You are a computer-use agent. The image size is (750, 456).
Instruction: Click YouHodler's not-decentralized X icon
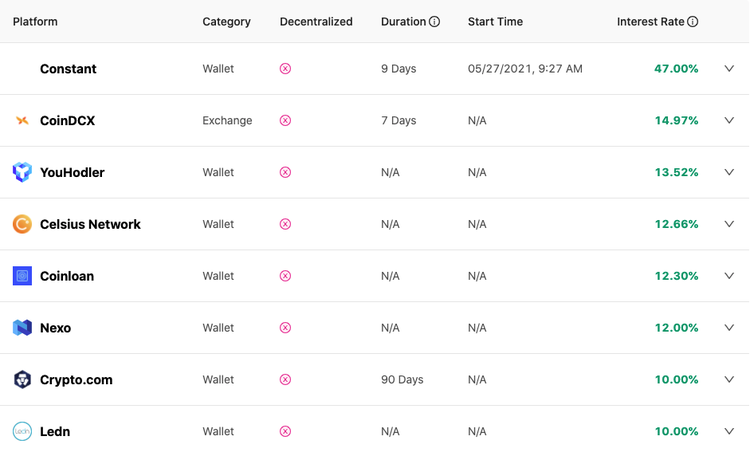pos(285,172)
